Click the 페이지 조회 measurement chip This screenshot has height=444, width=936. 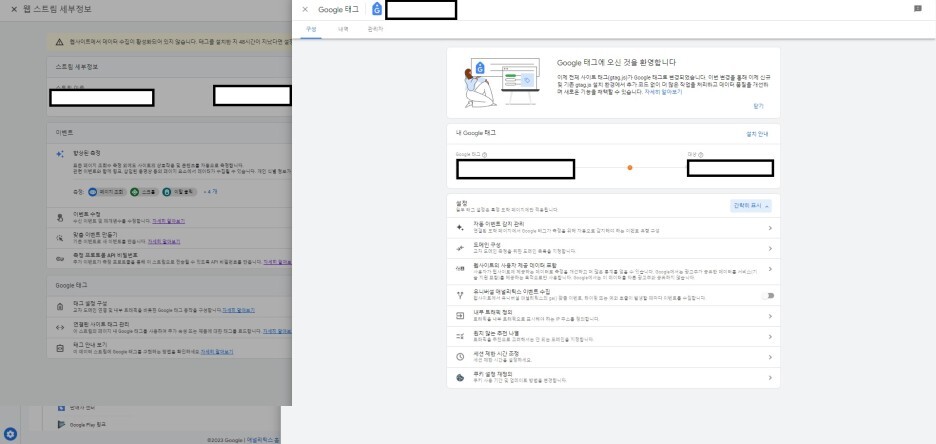pos(106,192)
